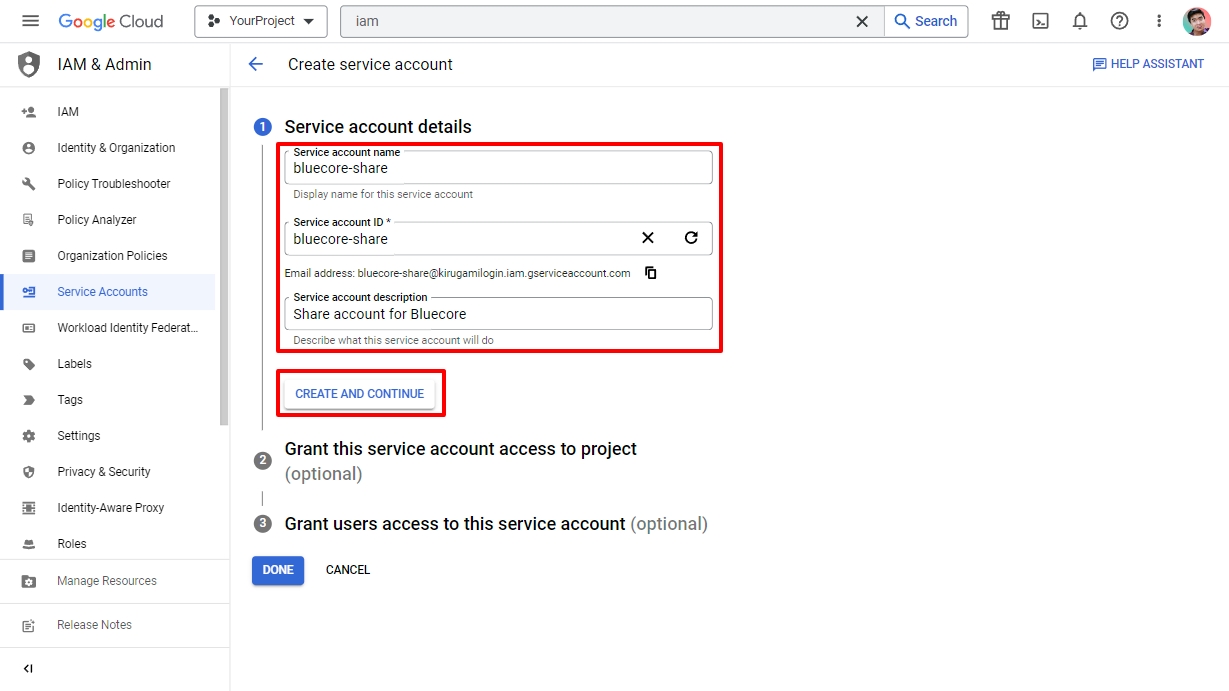Activate Cloud Shell terminal icon

[x=1040, y=21]
